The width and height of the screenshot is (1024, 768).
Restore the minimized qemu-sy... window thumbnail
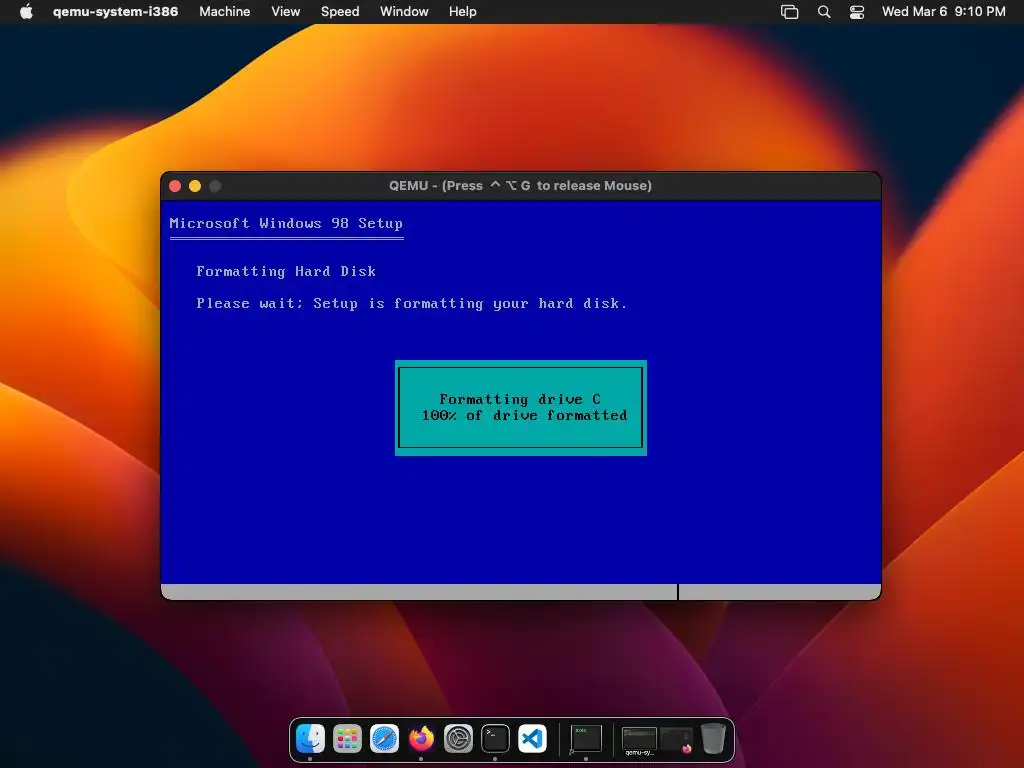pos(639,741)
